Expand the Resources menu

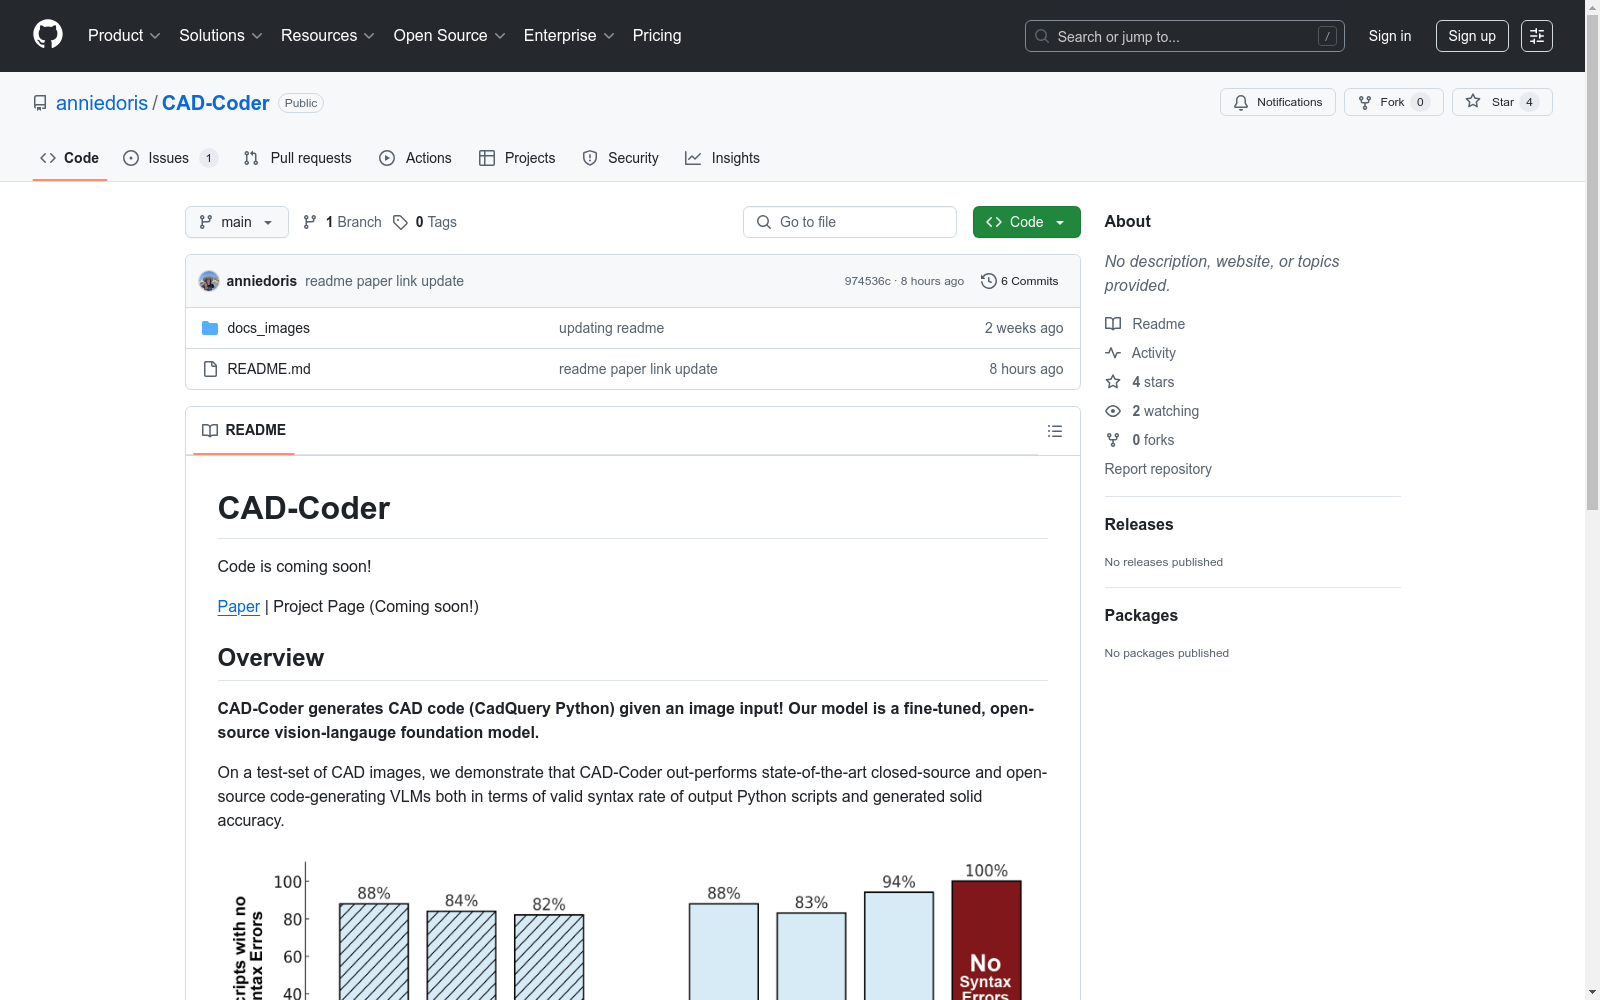point(328,35)
